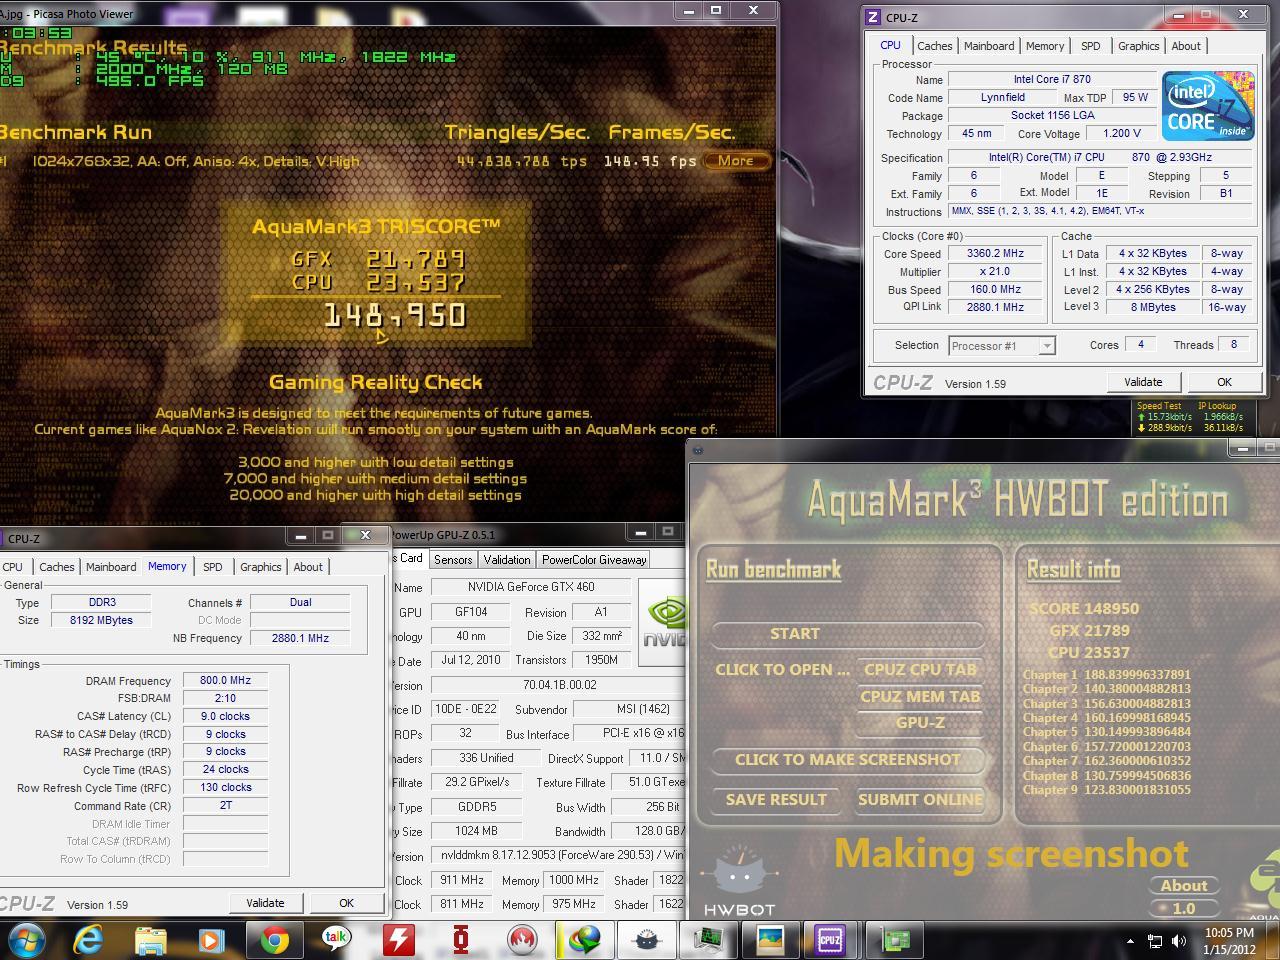Click the GPU Name field NVIDIA GeForce GTX 460
The image size is (1280, 960).
tap(531, 587)
